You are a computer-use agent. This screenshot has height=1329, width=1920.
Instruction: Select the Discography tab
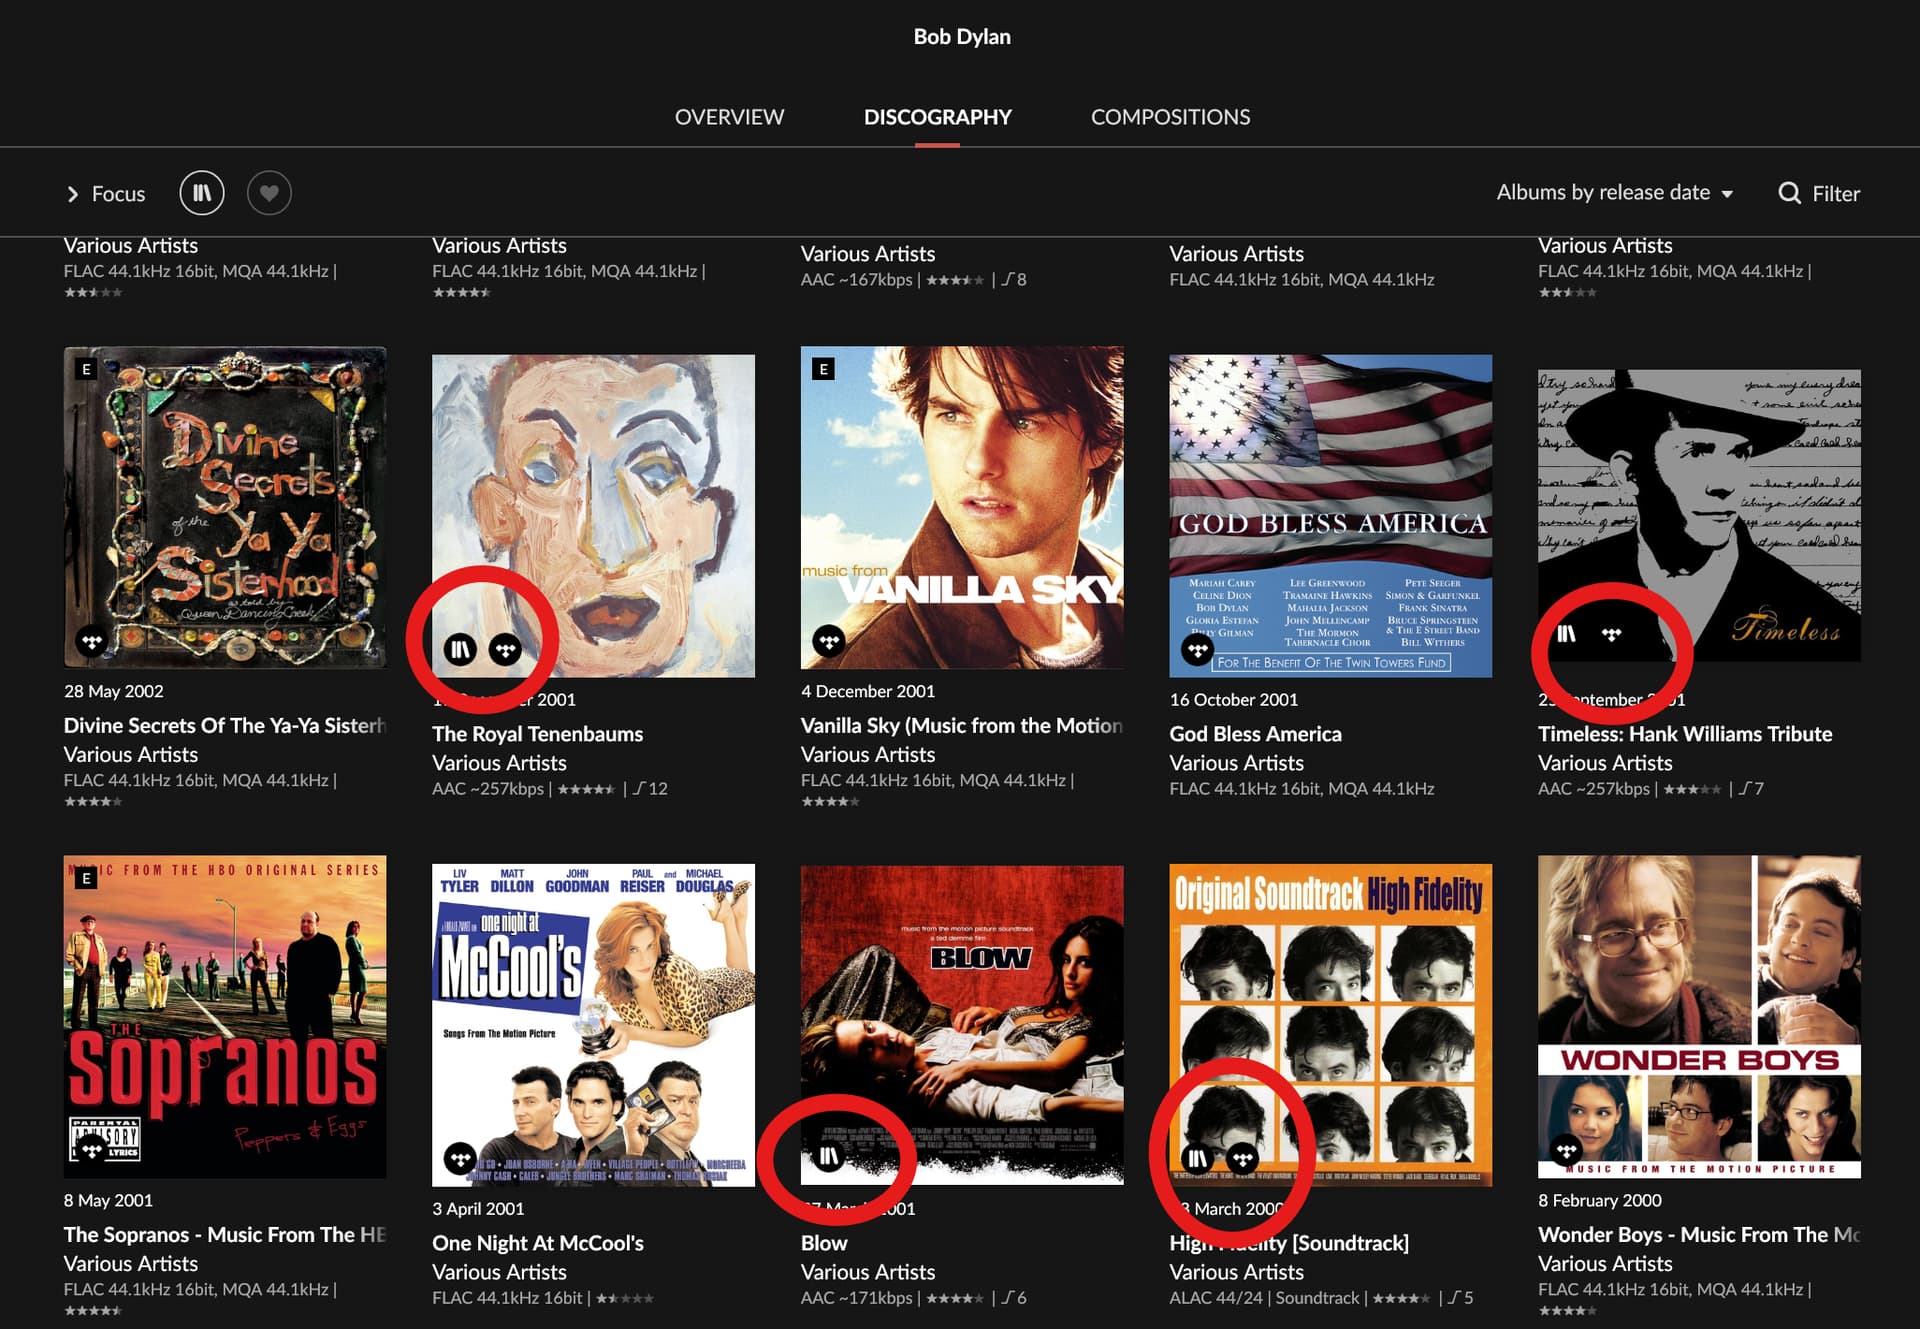tap(937, 117)
